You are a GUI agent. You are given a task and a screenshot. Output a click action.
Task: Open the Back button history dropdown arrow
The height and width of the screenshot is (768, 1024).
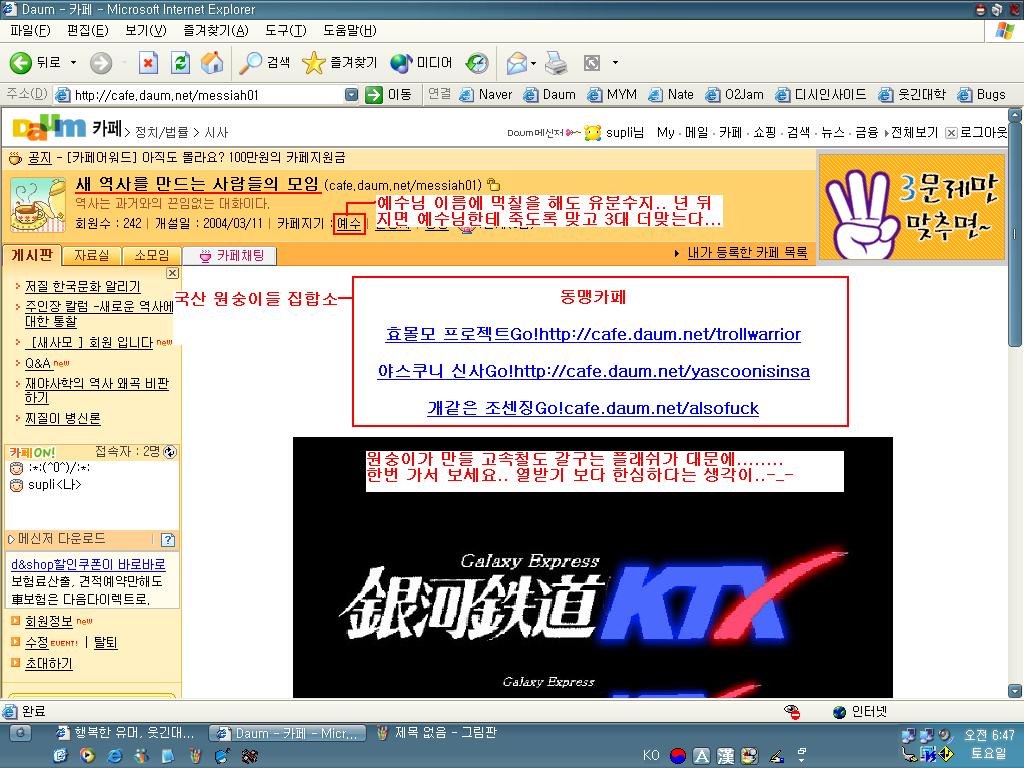click(73, 63)
